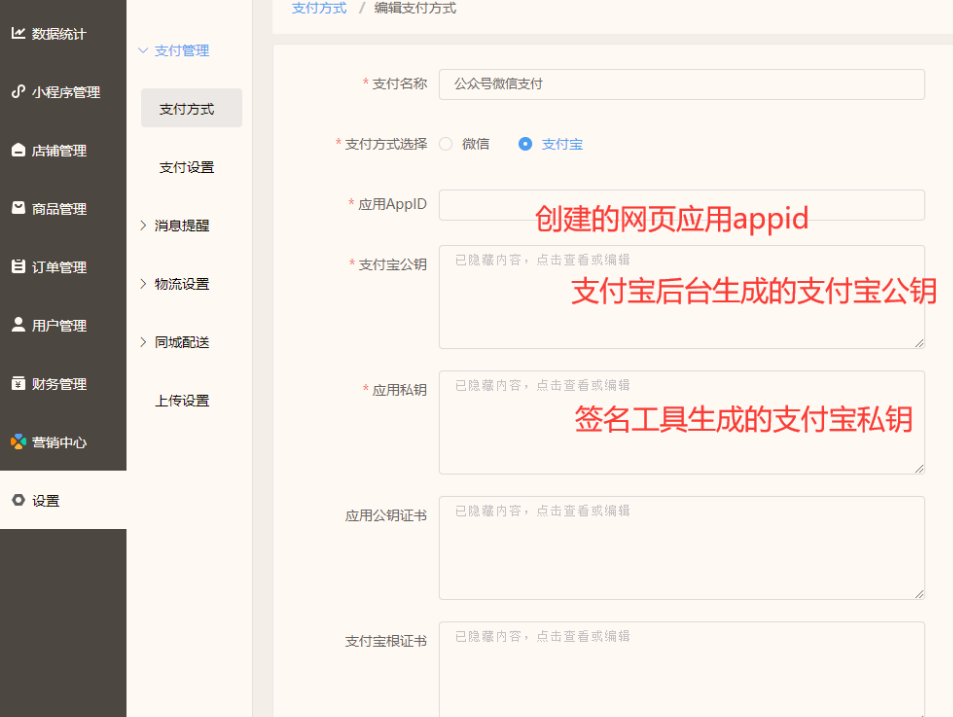The width and height of the screenshot is (953, 717).
Task: Click 支付管理 group title
Action: [x=182, y=50]
